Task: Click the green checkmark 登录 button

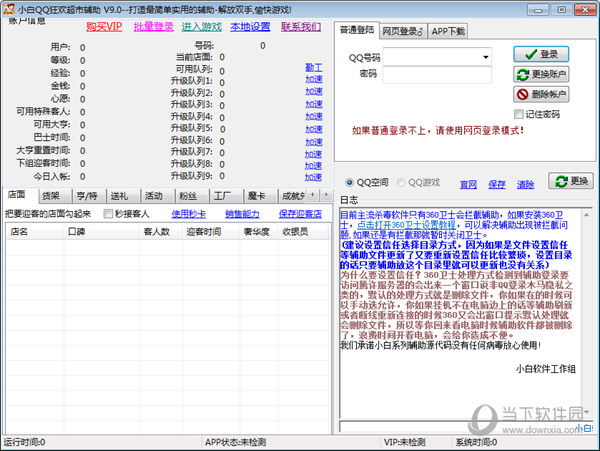Action: [541, 54]
